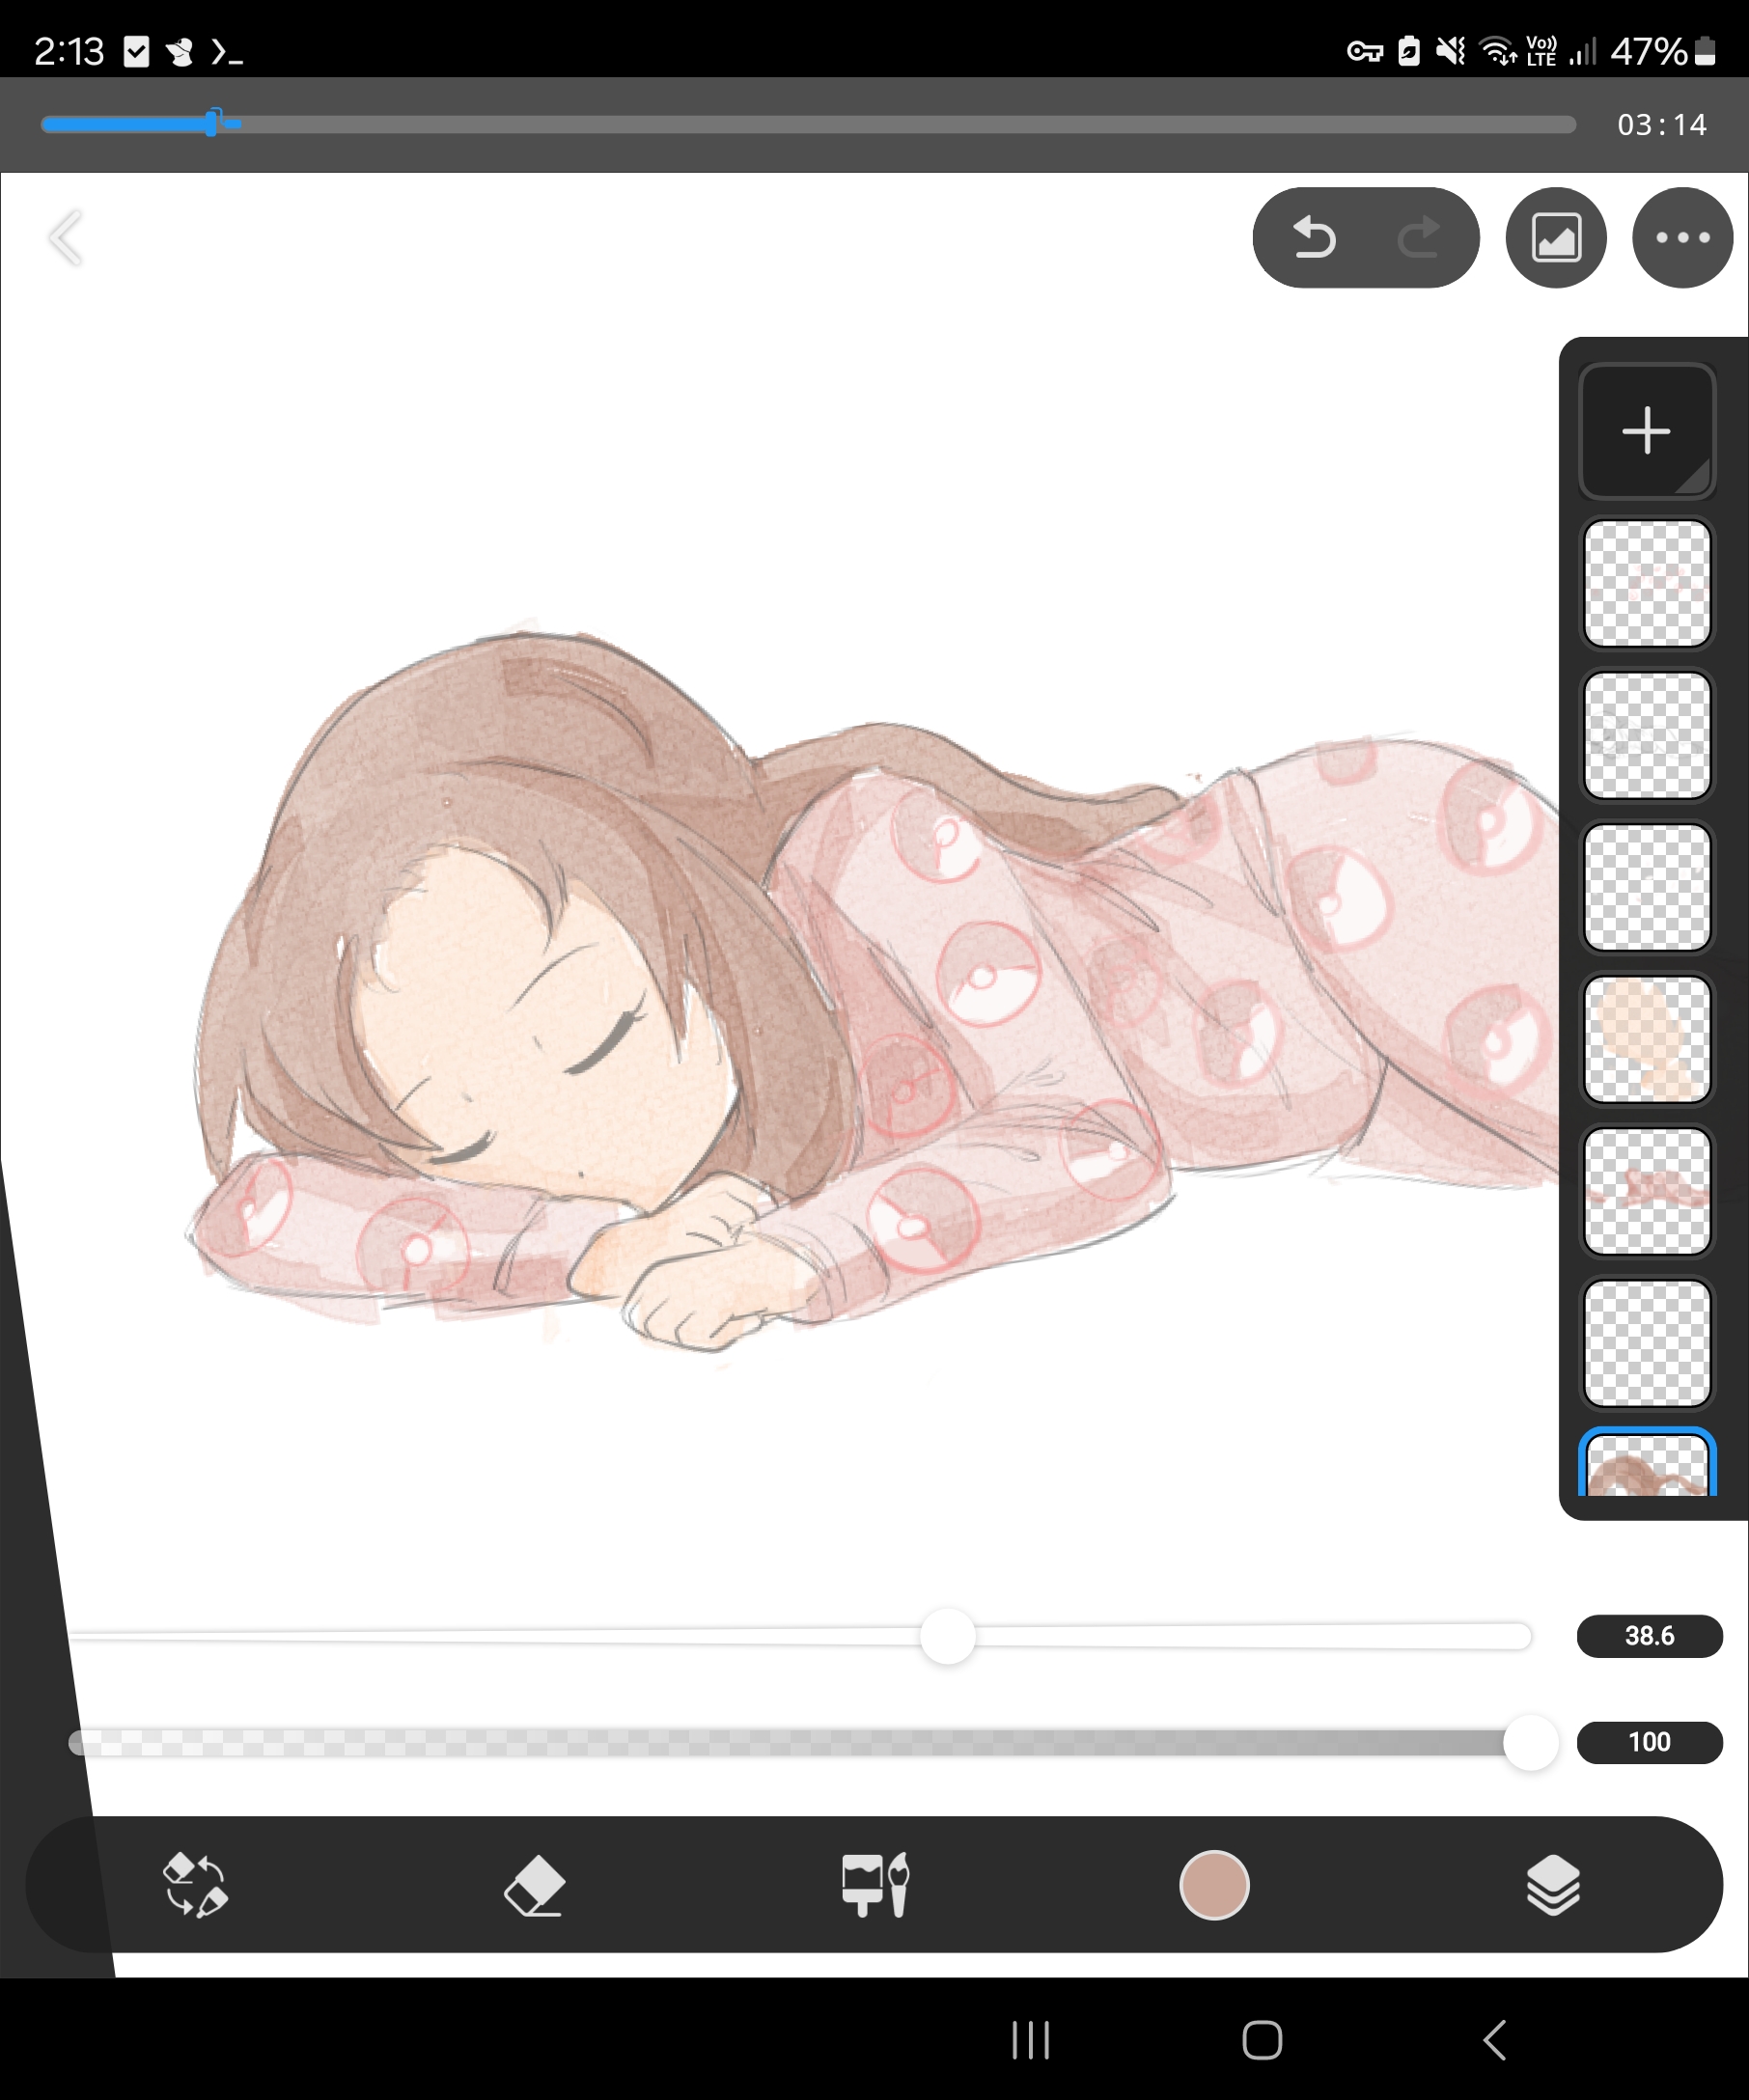Tap the opacity value 100
This screenshot has width=1749, height=2100.
tap(1649, 1742)
